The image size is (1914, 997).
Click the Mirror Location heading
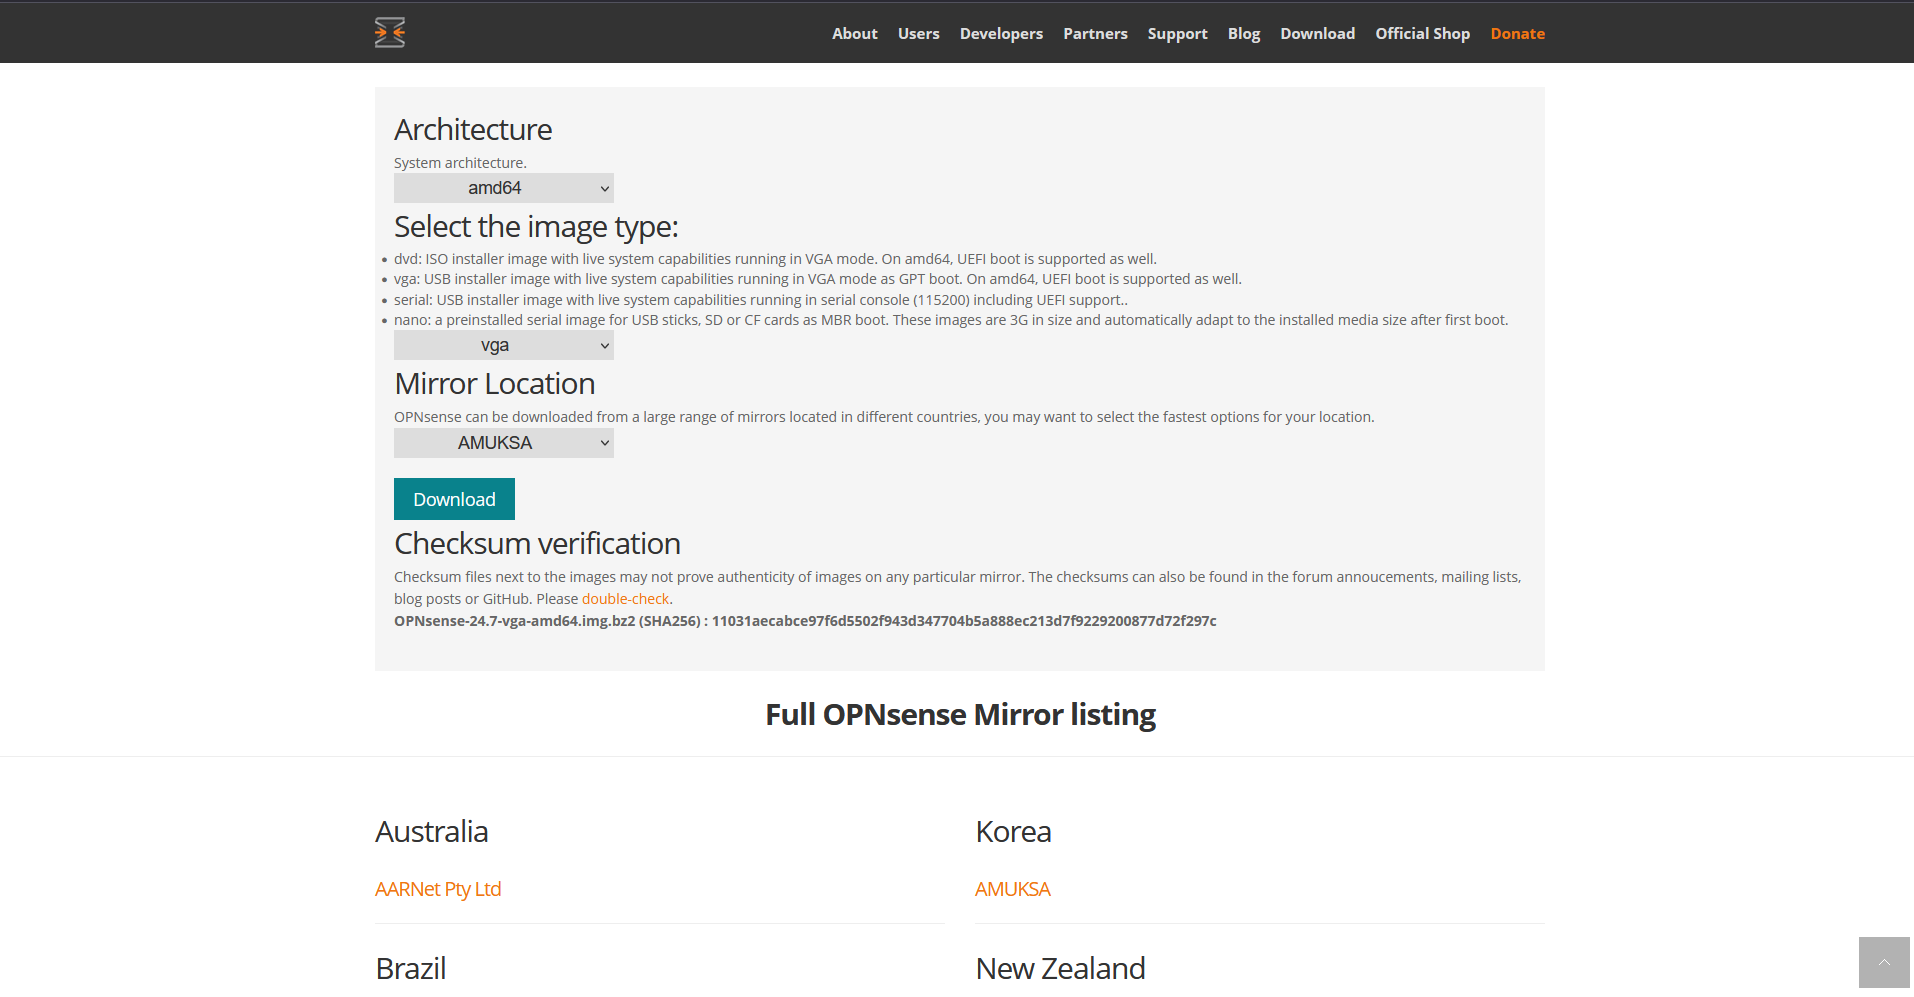pyautogui.click(x=495, y=384)
